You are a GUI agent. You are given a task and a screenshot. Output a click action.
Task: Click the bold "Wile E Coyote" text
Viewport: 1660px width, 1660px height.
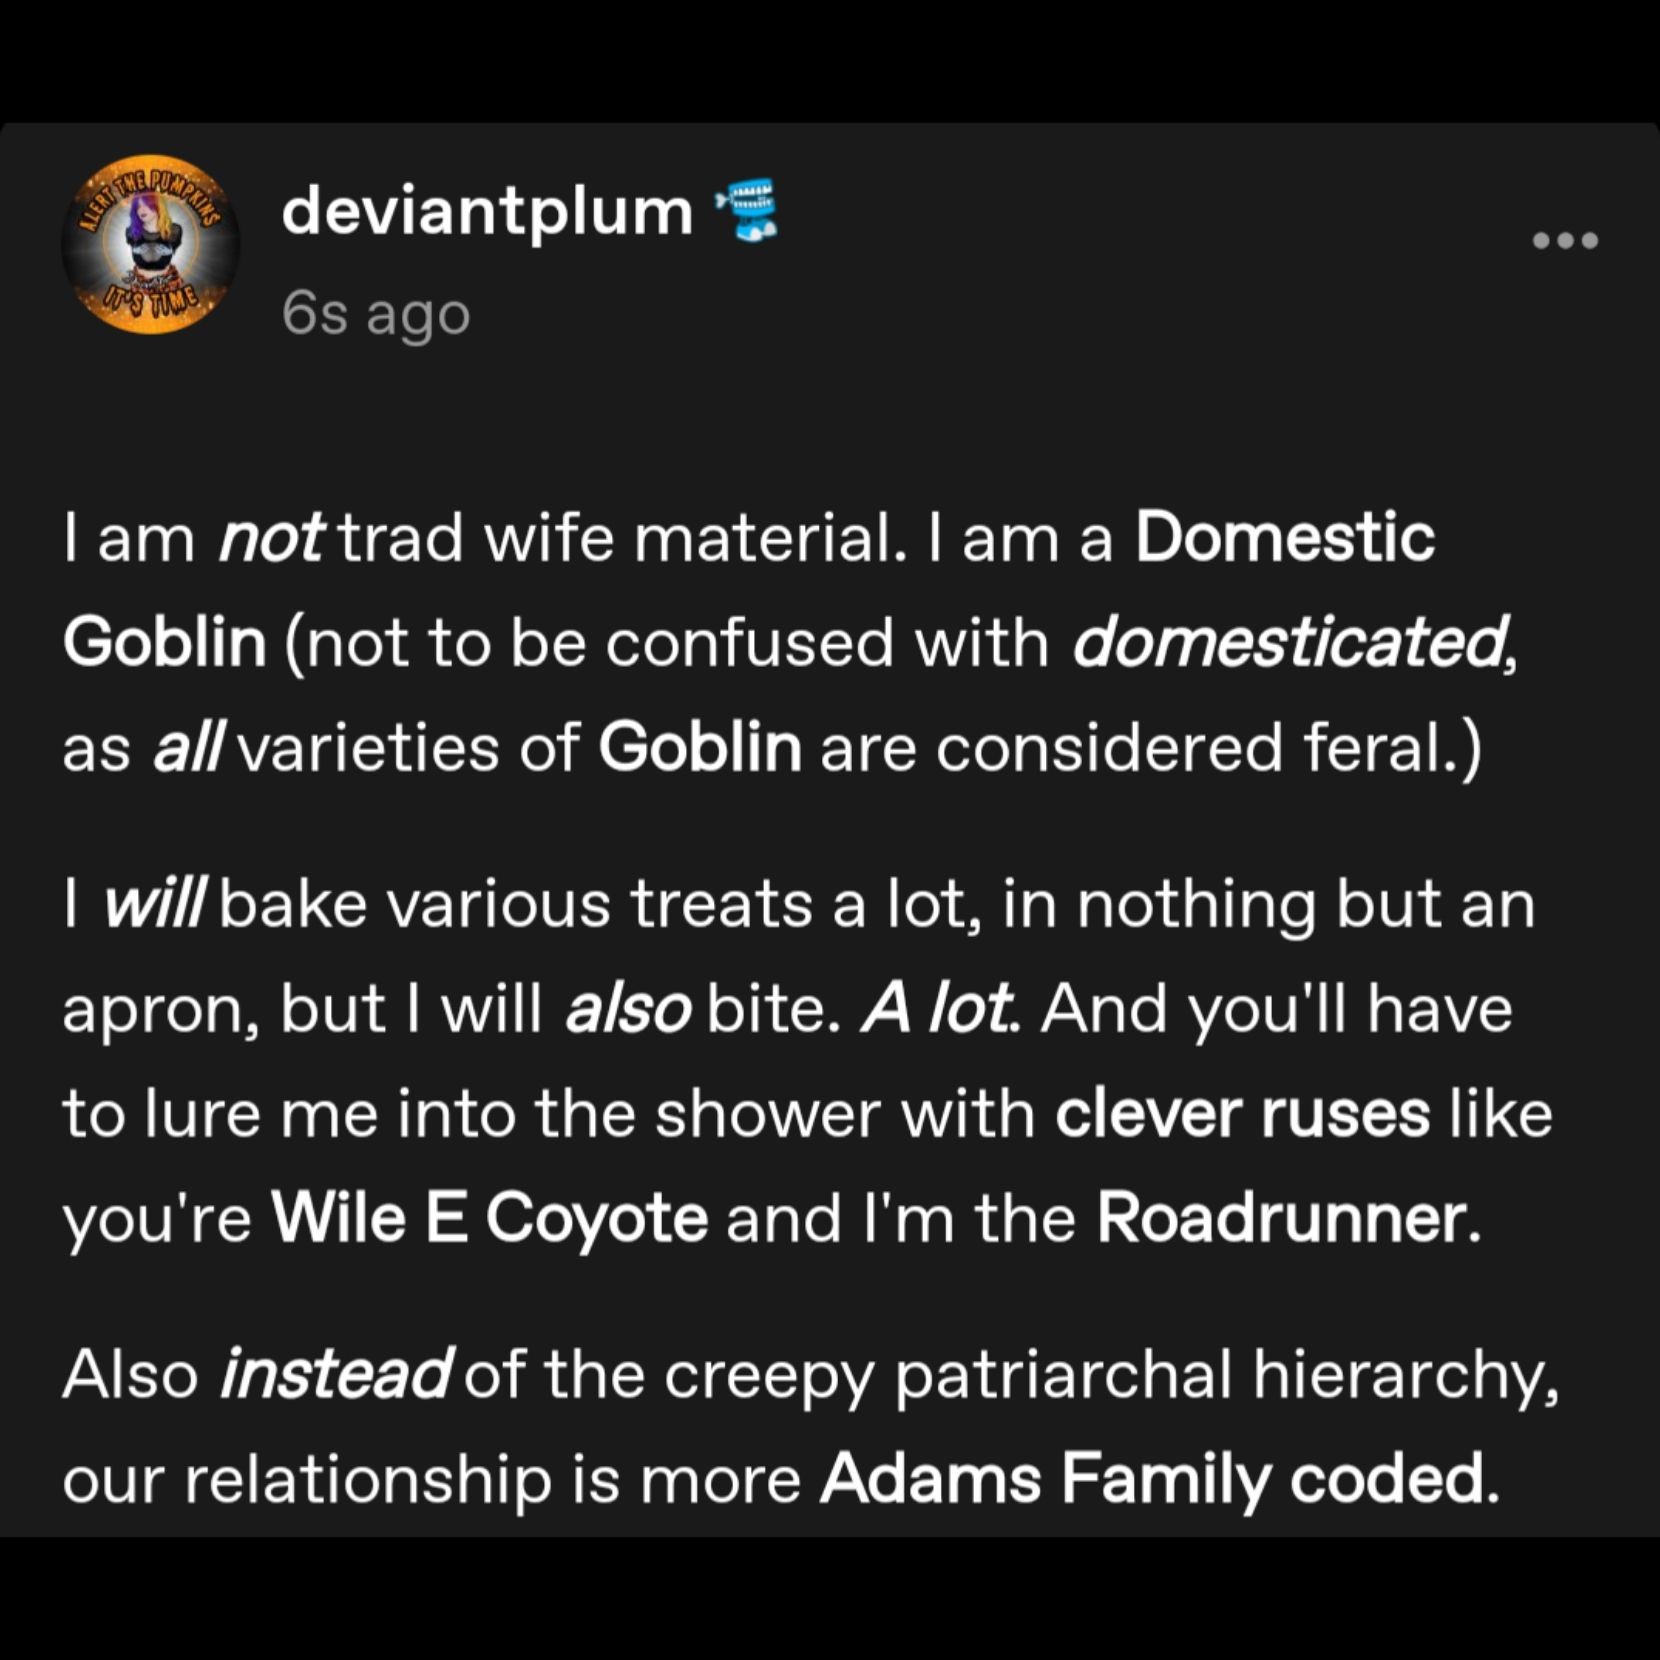(489, 1218)
